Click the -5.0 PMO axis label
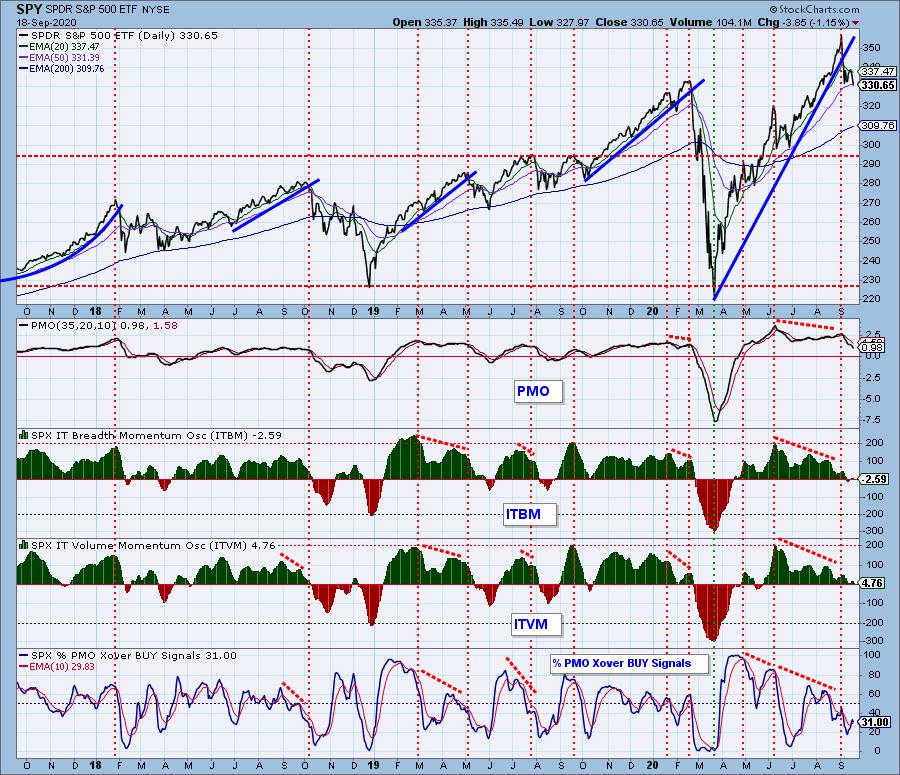This screenshot has width=900, height=775. click(x=872, y=398)
